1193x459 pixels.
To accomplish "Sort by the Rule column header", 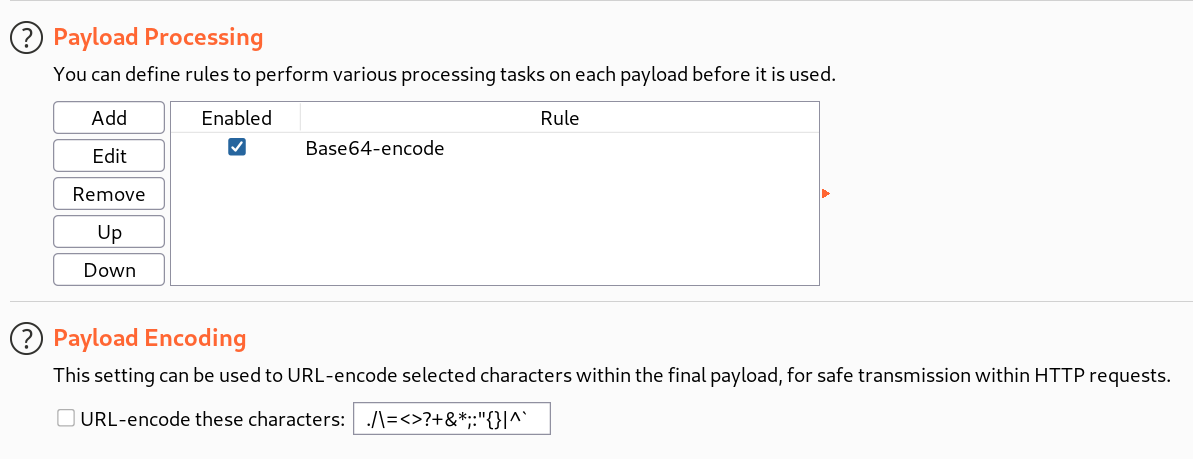I will point(559,118).
